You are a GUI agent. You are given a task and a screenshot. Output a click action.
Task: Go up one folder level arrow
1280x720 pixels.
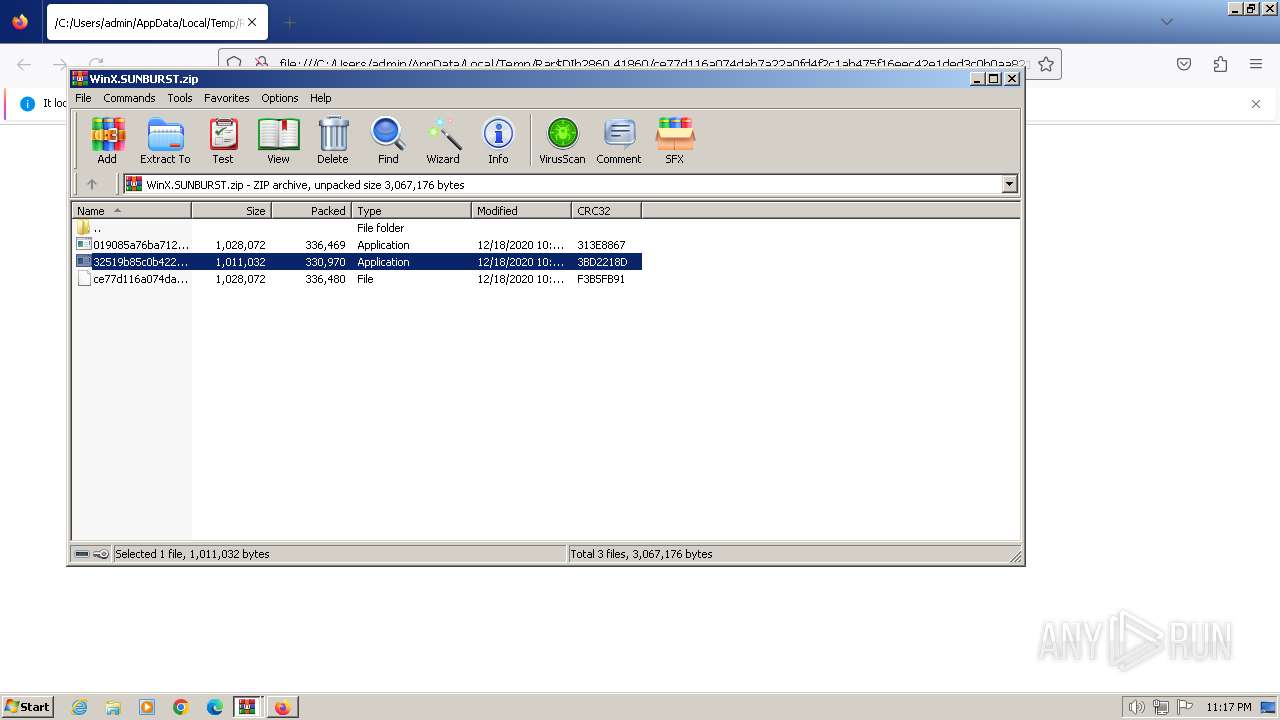[x=92, y=184]
